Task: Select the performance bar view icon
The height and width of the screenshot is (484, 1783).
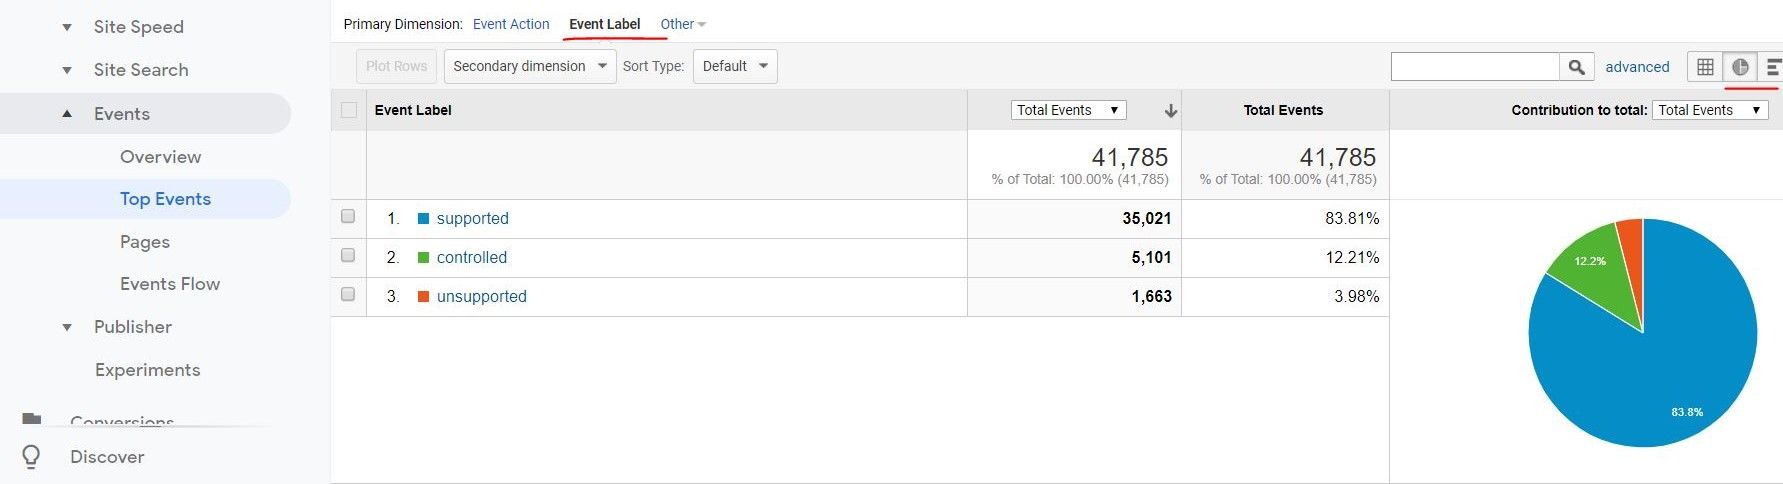Action: point(1772,67)
